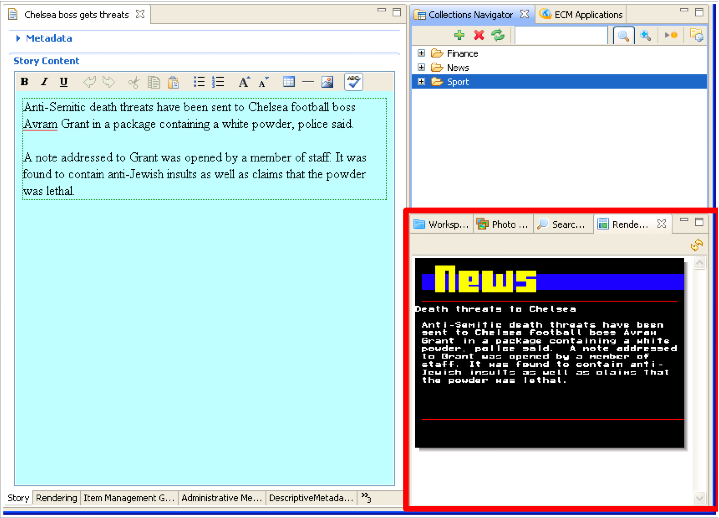Select the Story tab at editor bottom
Screen dimensions: 719x518
[18, 498]
